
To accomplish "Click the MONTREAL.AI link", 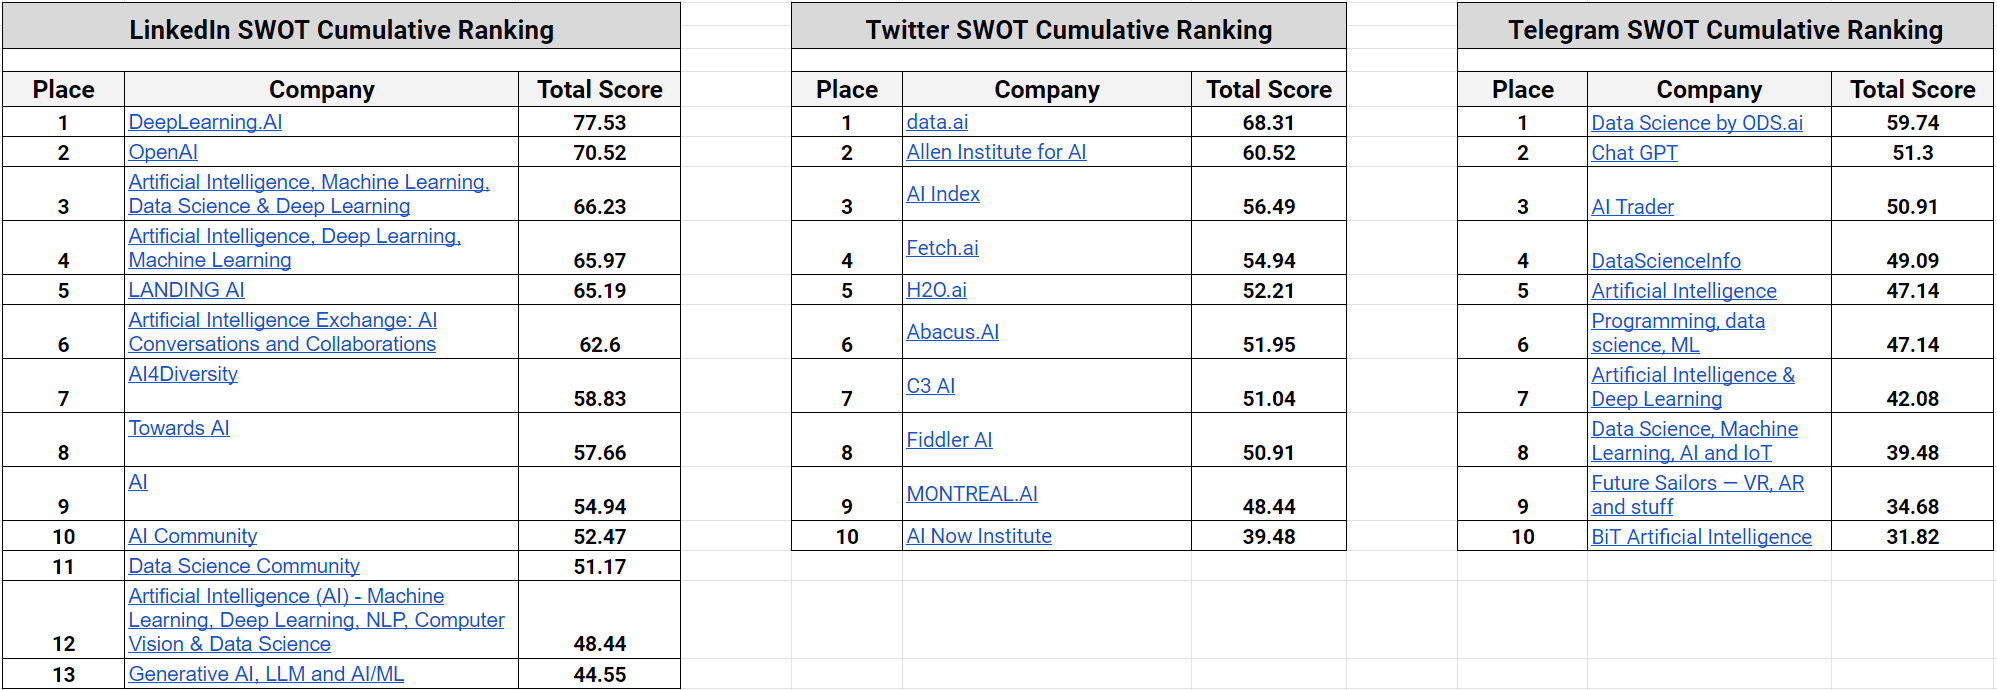I will [972, 494].
